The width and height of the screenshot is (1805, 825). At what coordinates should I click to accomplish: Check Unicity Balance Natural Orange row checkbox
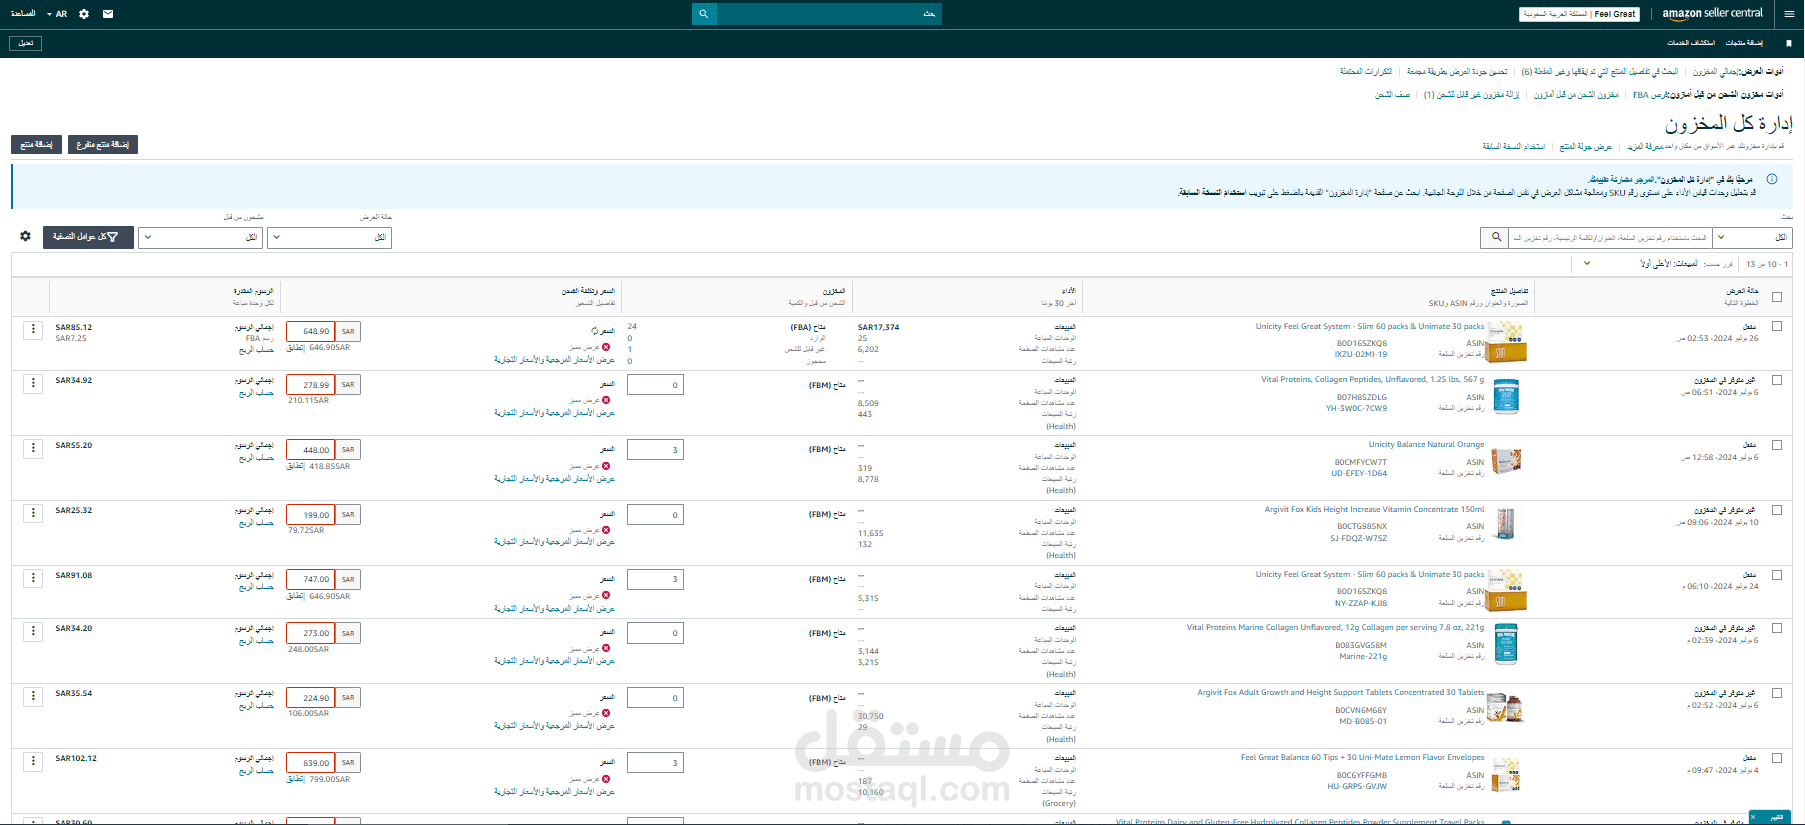[1777, 445]
